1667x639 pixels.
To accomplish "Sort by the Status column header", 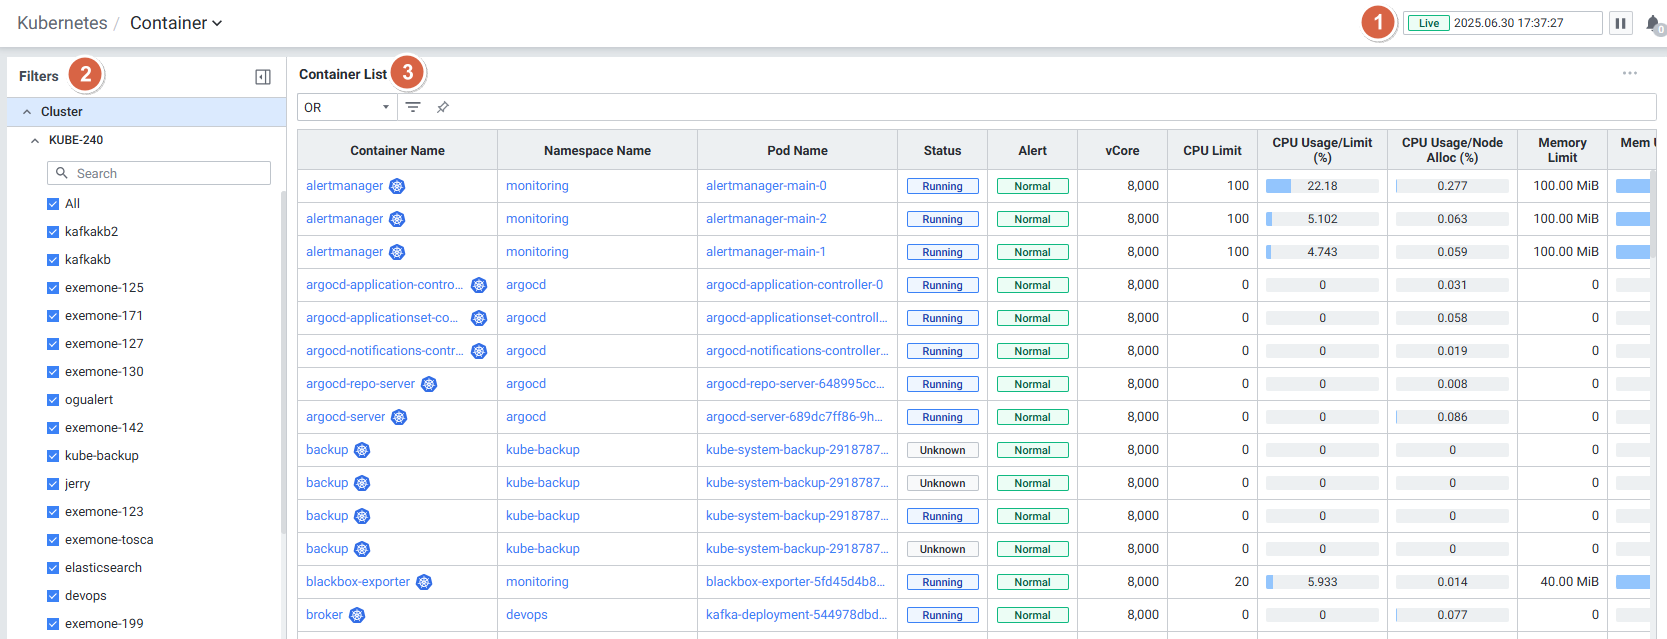I will click(x=942, y=151).
